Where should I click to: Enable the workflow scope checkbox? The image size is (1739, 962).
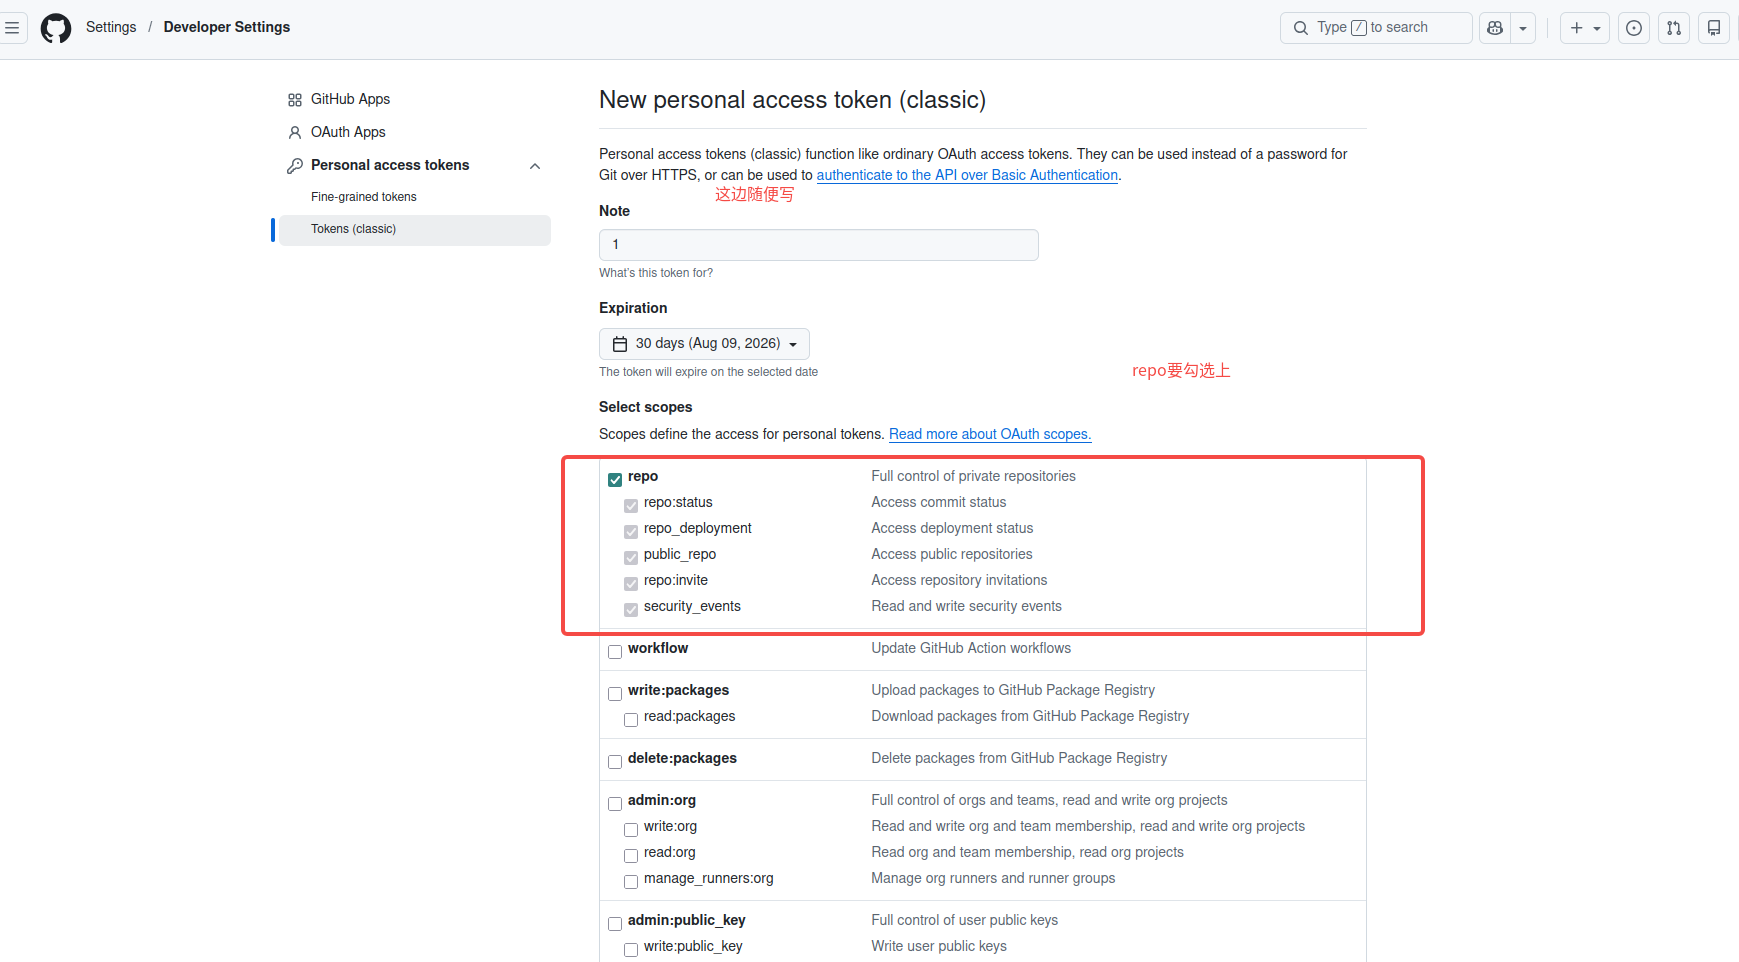(x=615, y=652)
